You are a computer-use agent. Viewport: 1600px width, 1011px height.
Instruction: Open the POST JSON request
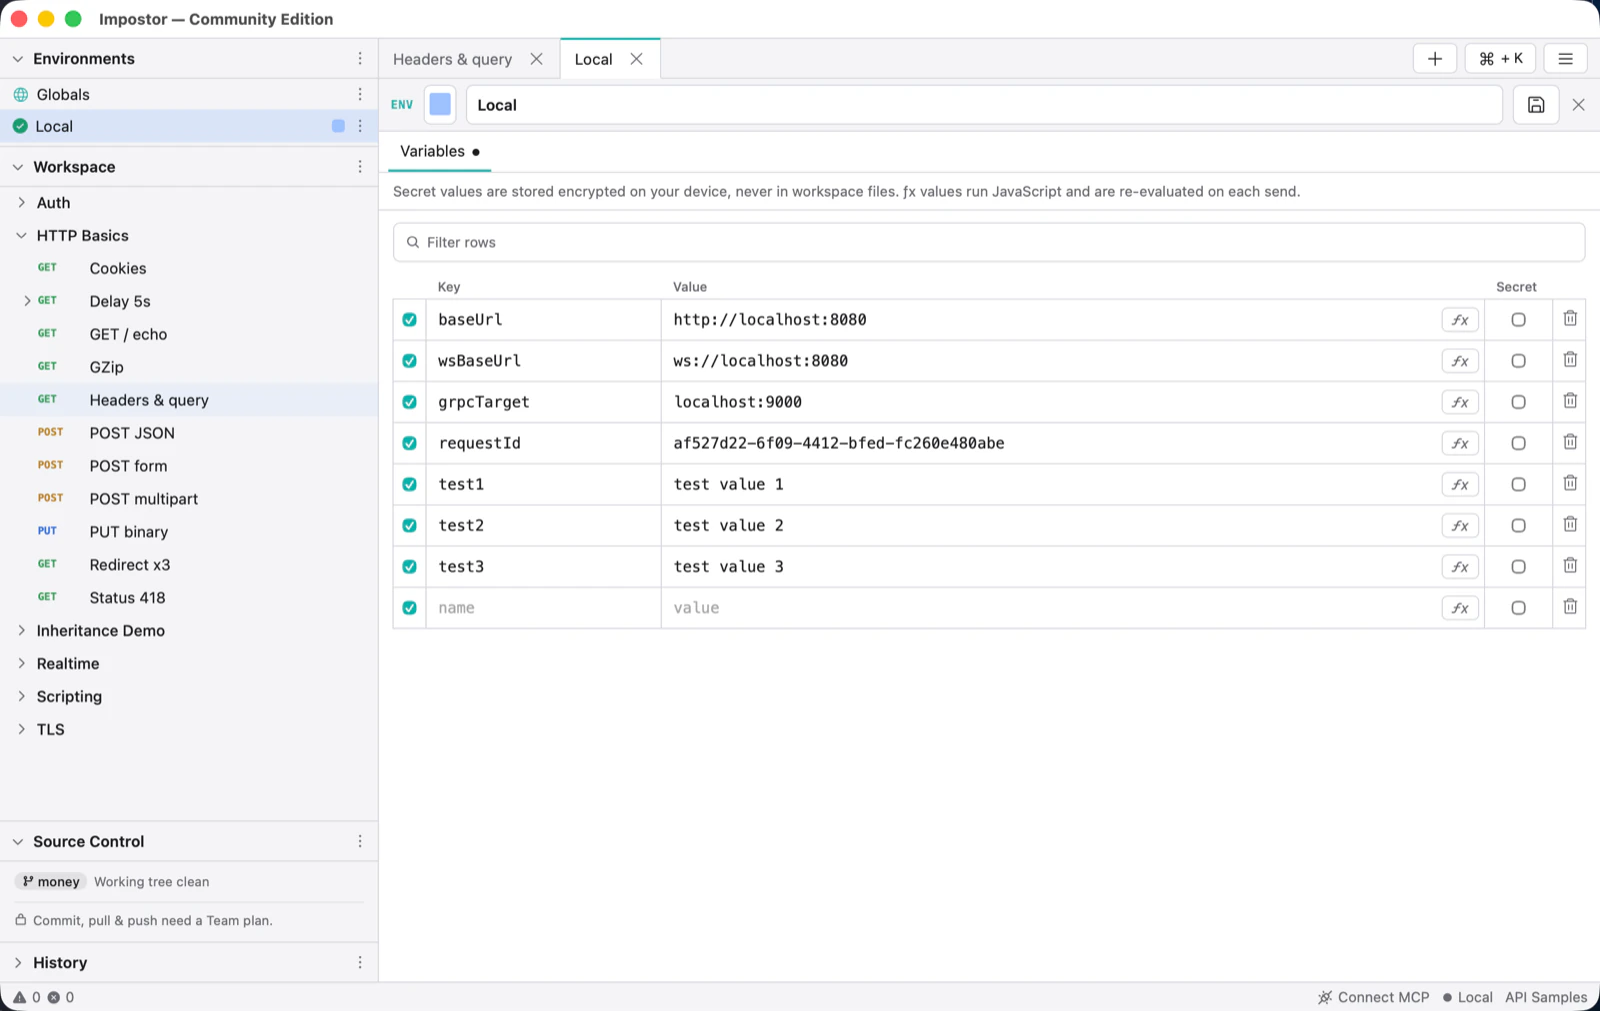pos(132,433)
